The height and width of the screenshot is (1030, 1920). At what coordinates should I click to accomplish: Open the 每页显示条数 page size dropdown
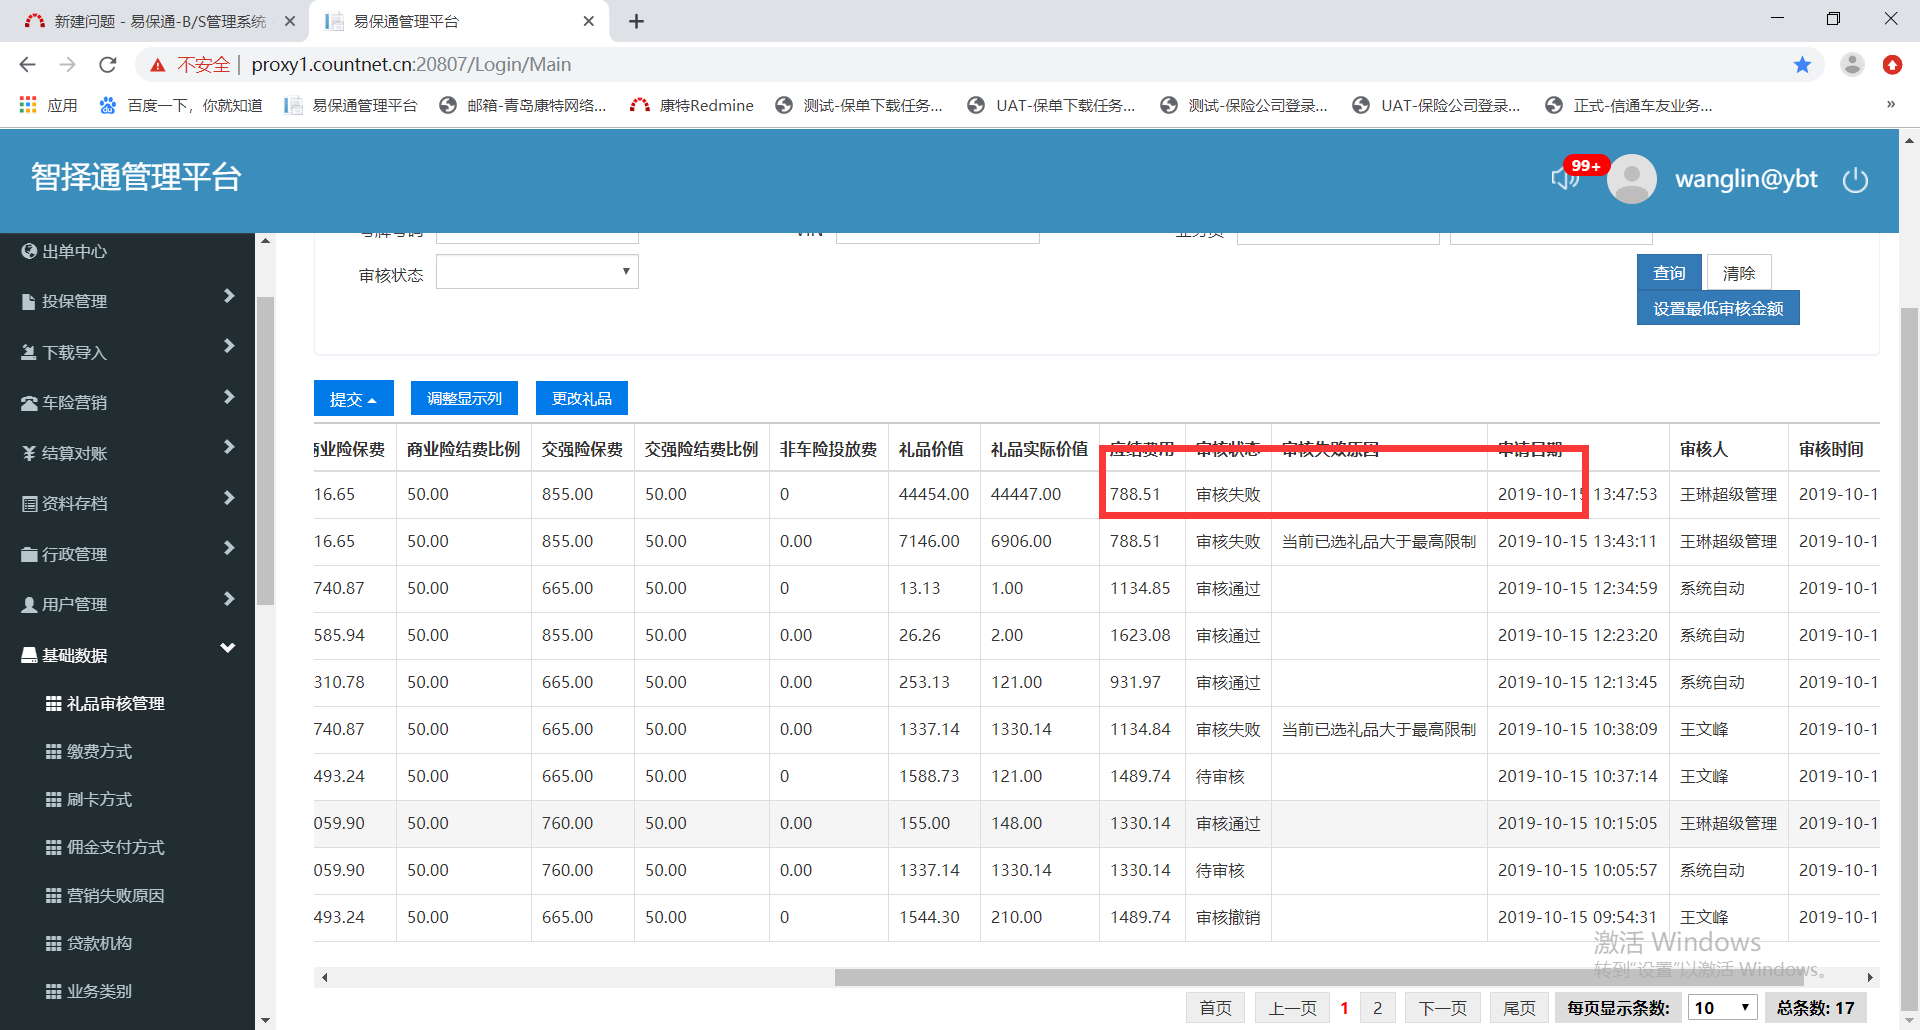click(1722, 1008)
